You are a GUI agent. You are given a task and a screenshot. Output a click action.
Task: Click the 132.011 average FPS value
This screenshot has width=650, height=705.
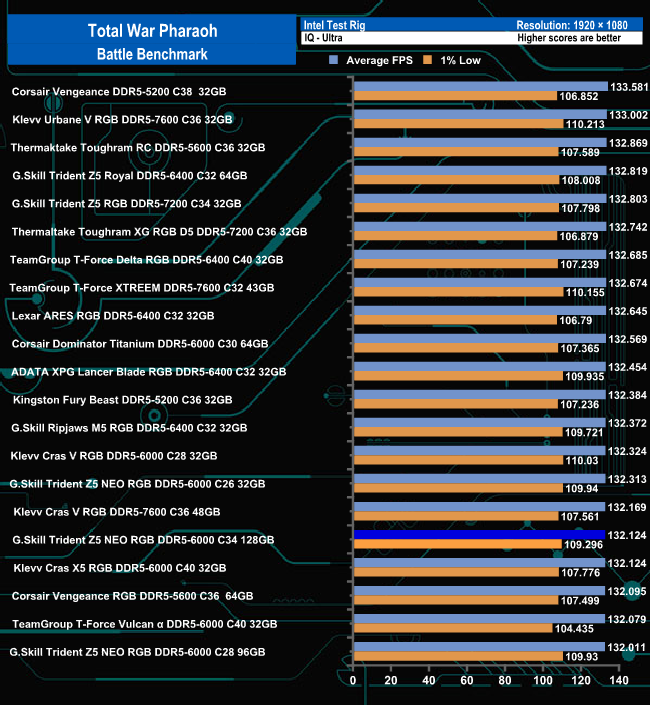coord(626,647)
